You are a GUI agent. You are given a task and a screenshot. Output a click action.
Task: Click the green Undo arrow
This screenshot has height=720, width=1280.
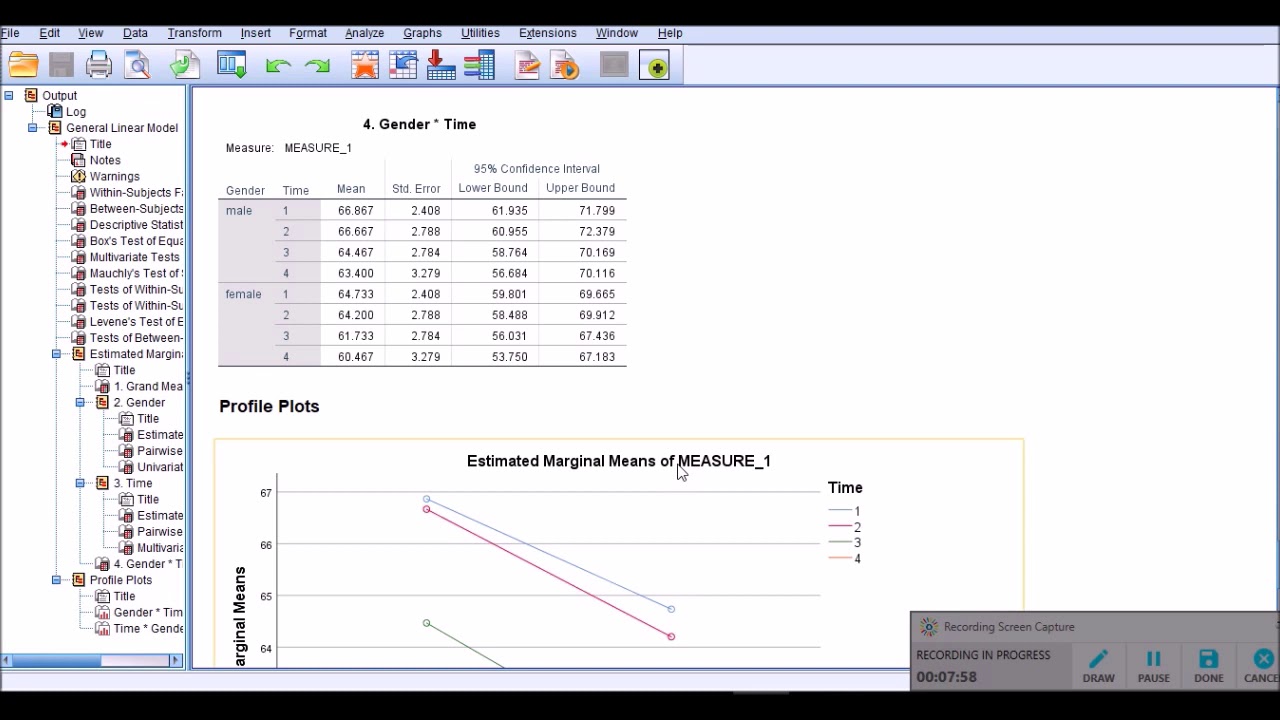279,66
